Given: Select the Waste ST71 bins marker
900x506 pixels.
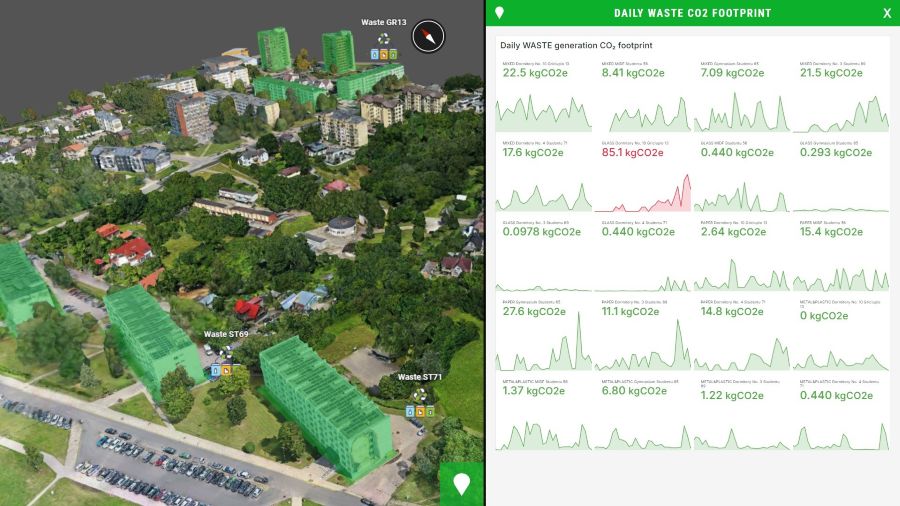Looking at the screenshot, I should click(418, 404).
